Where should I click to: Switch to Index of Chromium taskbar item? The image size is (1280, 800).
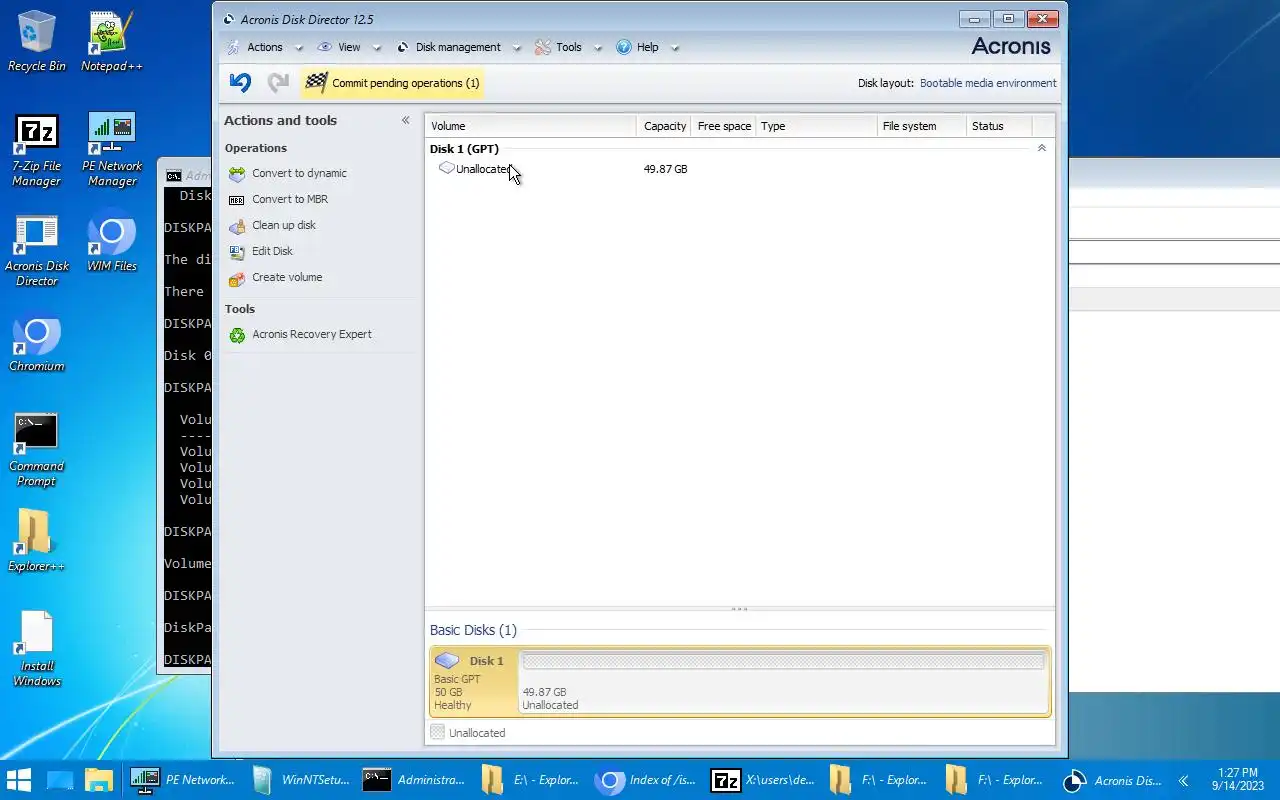click(647, 780)
